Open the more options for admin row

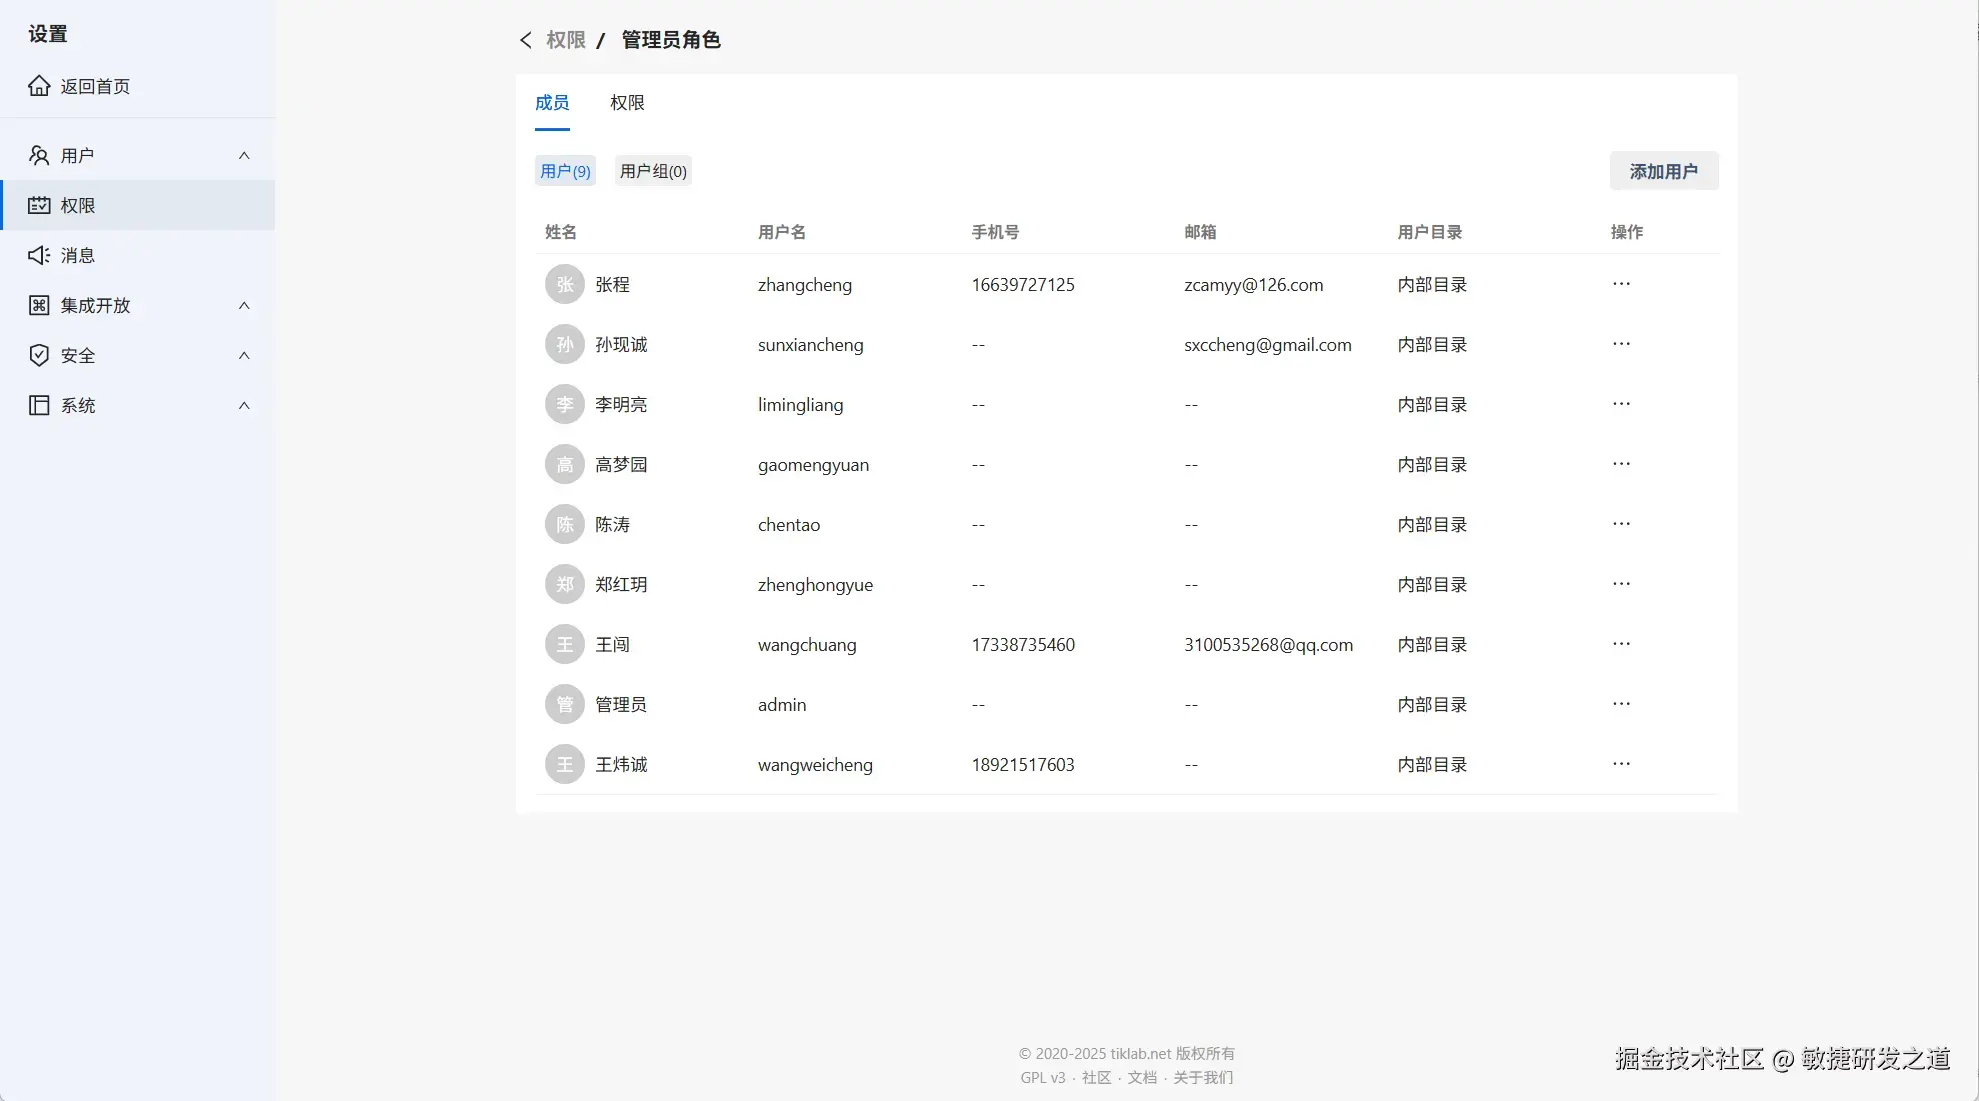tap(1621, 704)
